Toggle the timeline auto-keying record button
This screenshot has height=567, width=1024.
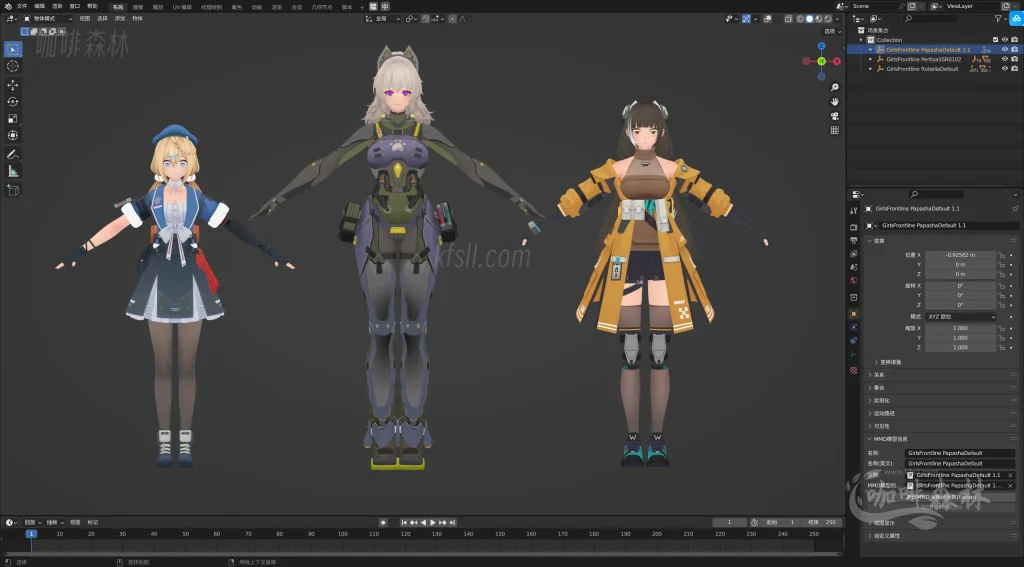[383, 523]
